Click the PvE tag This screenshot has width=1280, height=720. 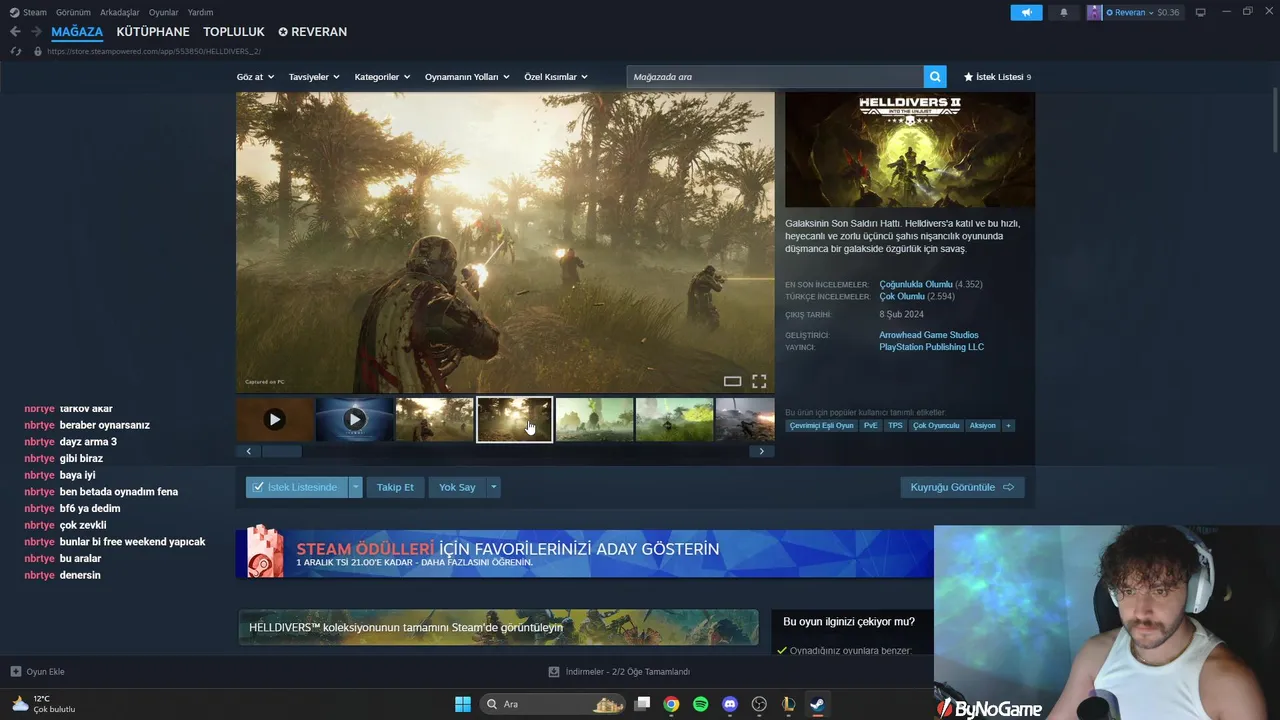click(x=871, y=425)
